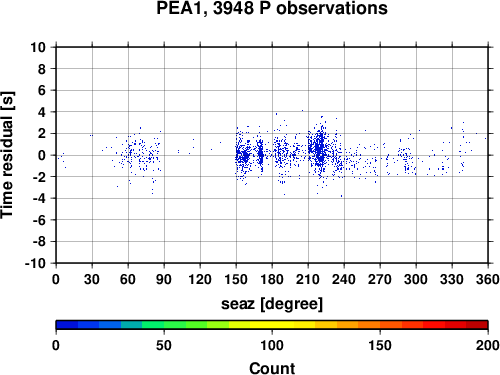The width and height of the screenshot is (500, 375).
Task: Click the y-axis tick label -10
Action: 36,263
